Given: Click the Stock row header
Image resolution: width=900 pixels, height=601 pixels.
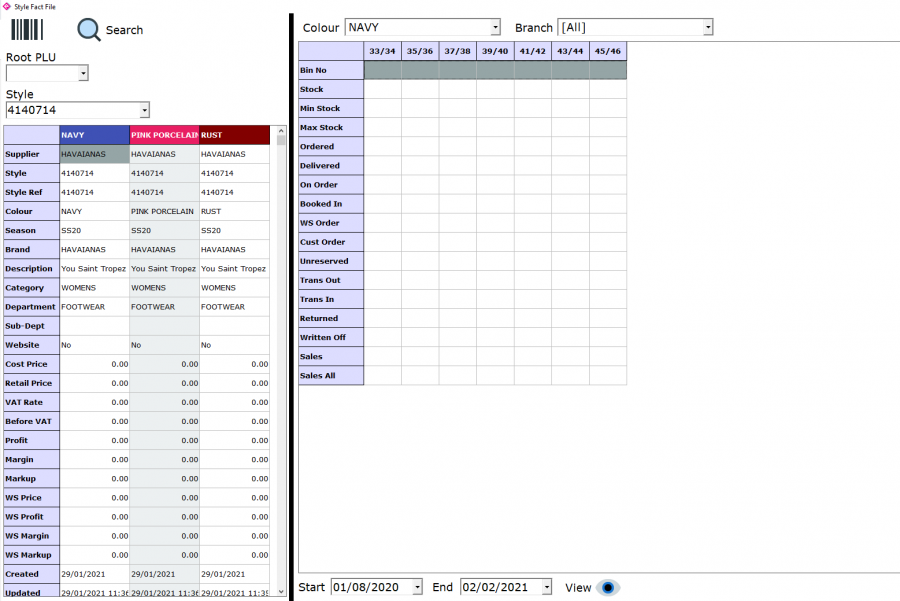Looking at the screenshot, I should pos(331,89).
